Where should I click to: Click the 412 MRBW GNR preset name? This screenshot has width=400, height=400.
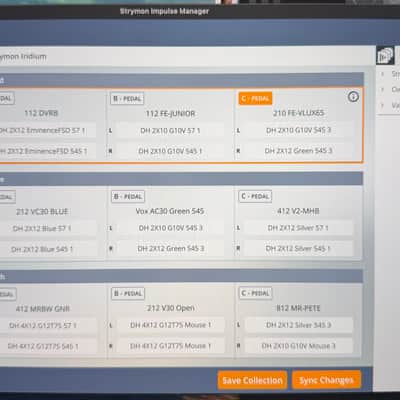click(43, 309)
